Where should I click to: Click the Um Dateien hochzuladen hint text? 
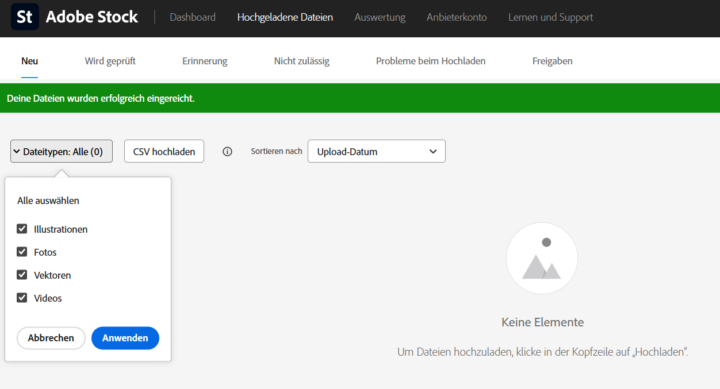coord(542,352)
